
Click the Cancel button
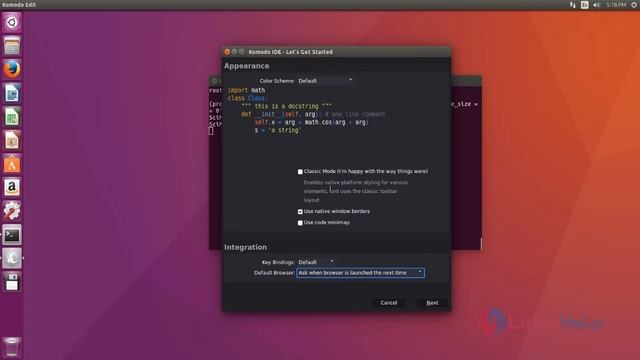coord(389,303)
